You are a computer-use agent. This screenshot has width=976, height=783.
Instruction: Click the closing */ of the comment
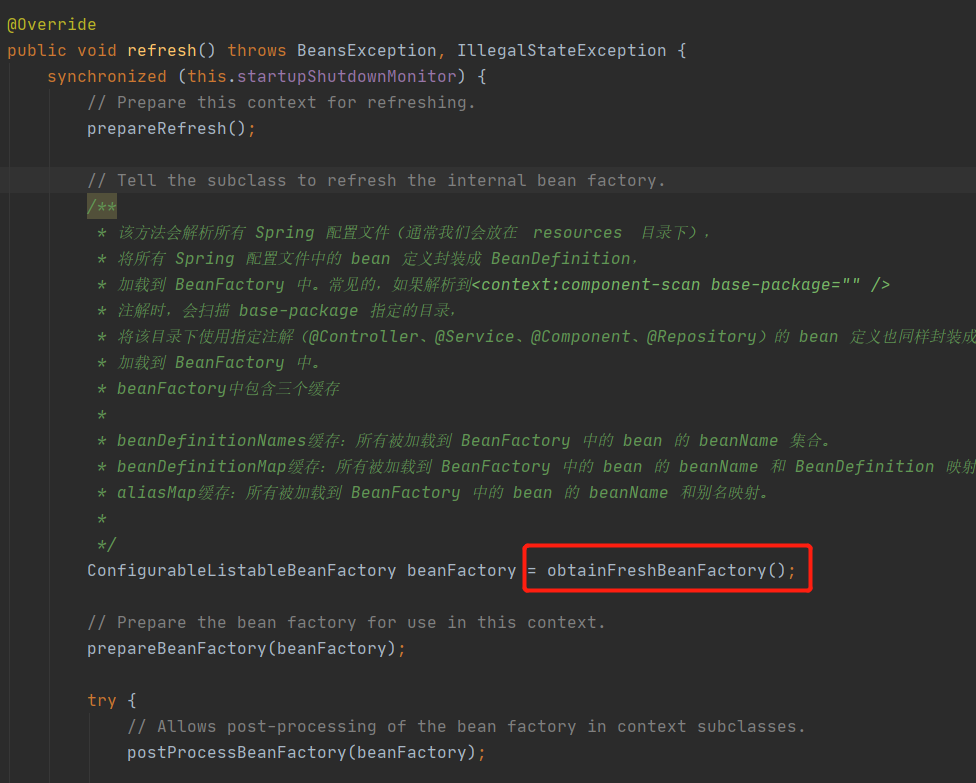[106, 545]
